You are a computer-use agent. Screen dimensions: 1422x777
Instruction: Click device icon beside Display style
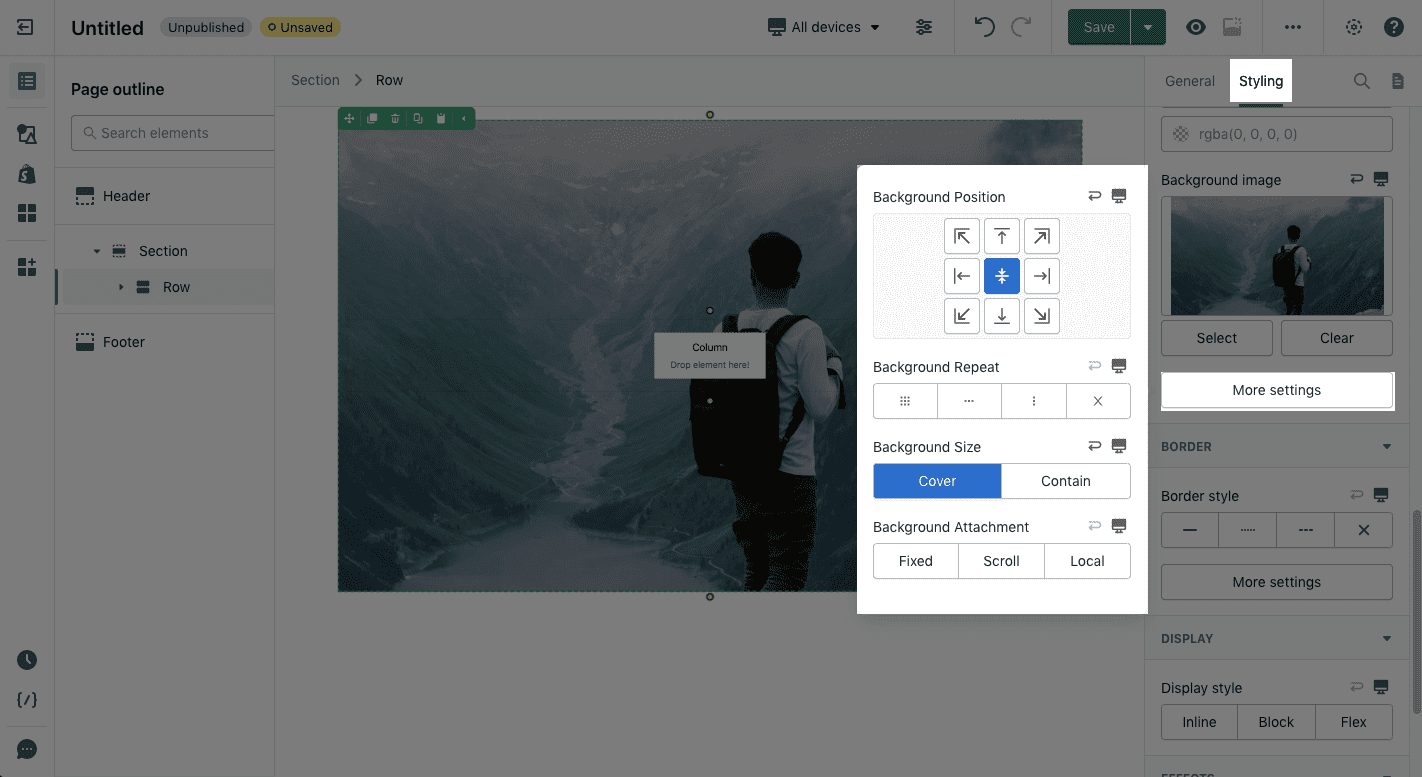coord(1381,687)
